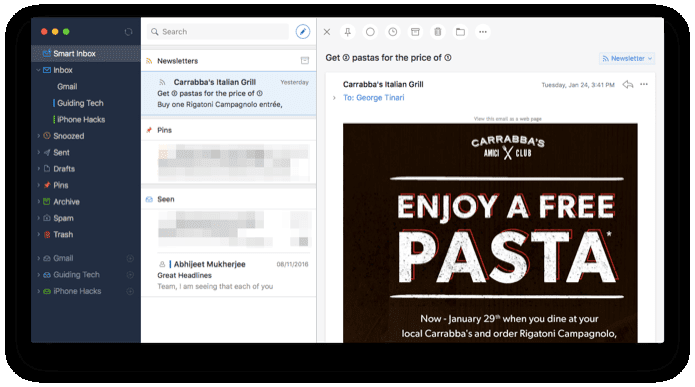Open iPhone Hacks inbox sub-item
Screen dimensions: 695x387
[x=81, y=119]
